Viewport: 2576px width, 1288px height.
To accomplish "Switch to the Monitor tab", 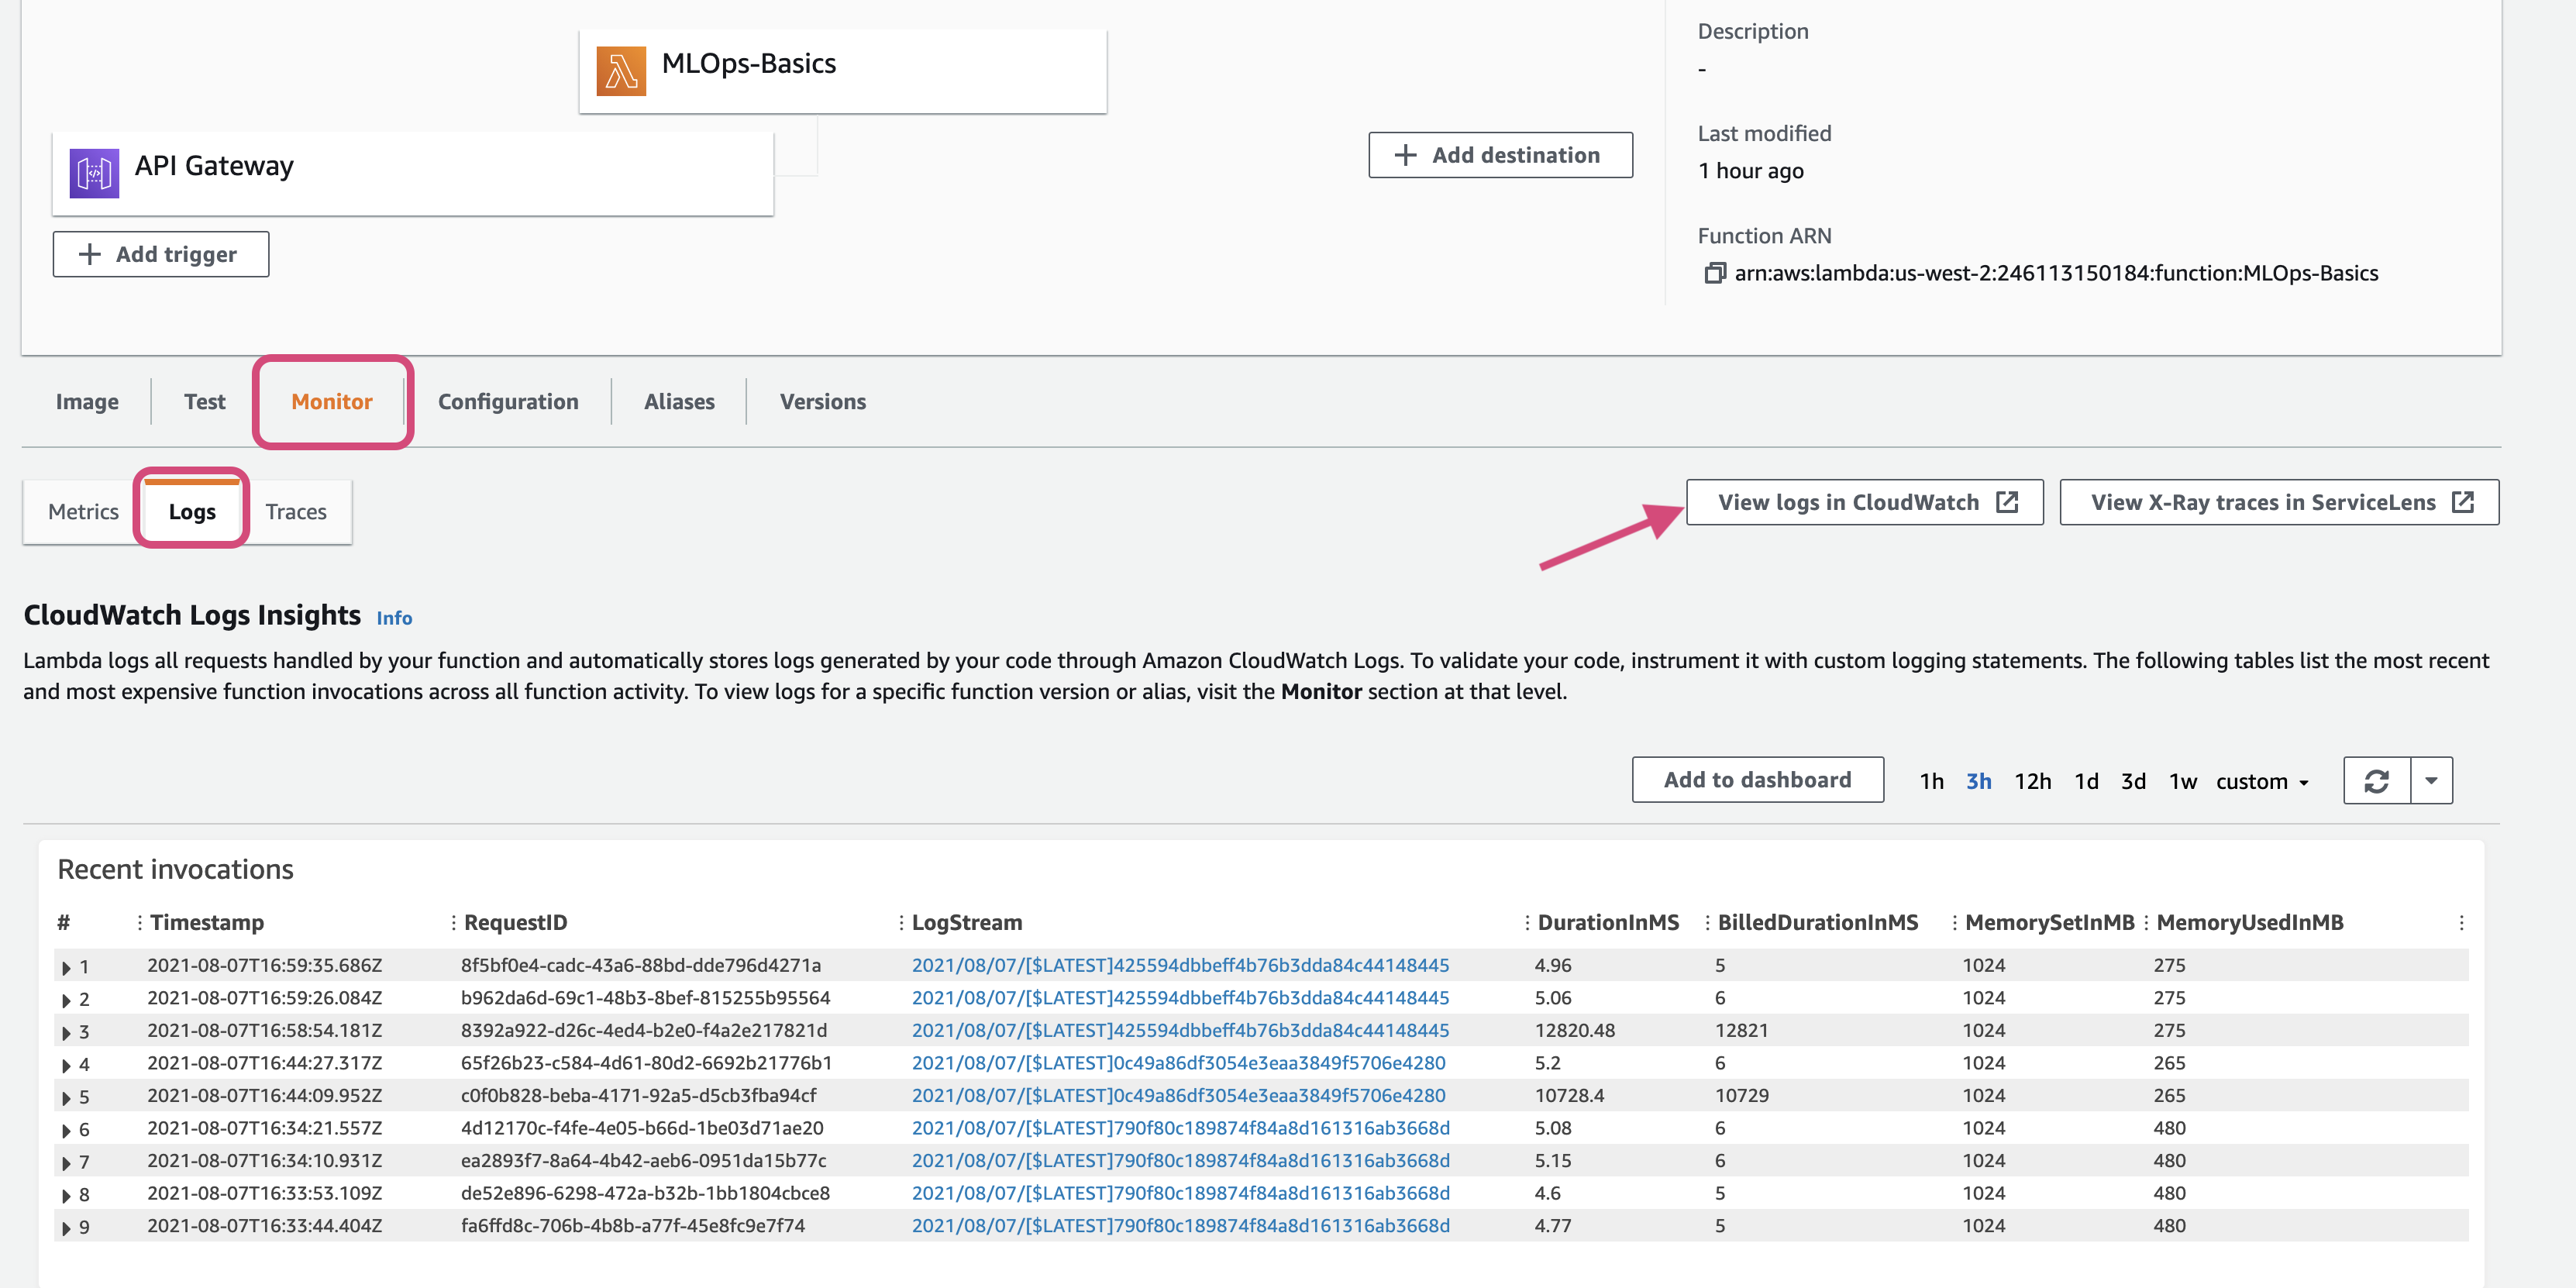I will pyautogui.click(x=330, y=399).
